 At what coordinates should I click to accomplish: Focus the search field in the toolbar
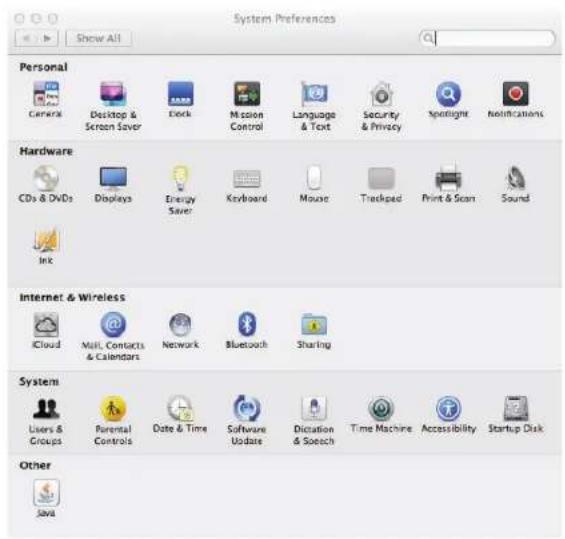click(487, 38)
